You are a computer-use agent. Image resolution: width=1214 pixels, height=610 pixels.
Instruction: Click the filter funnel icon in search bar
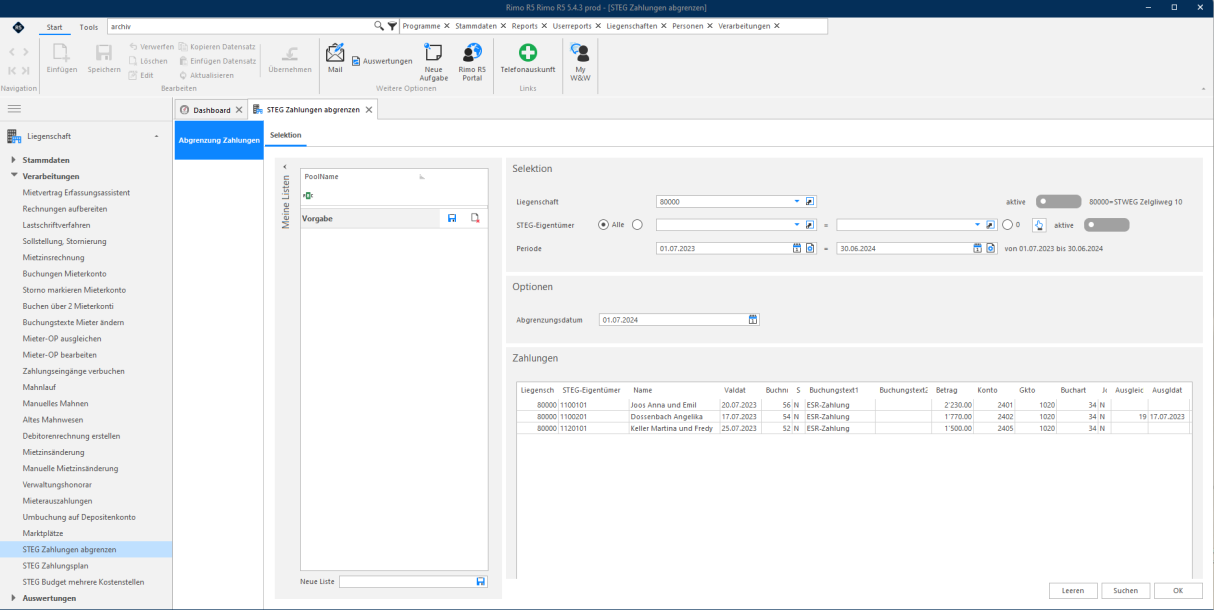pos(392,26)
